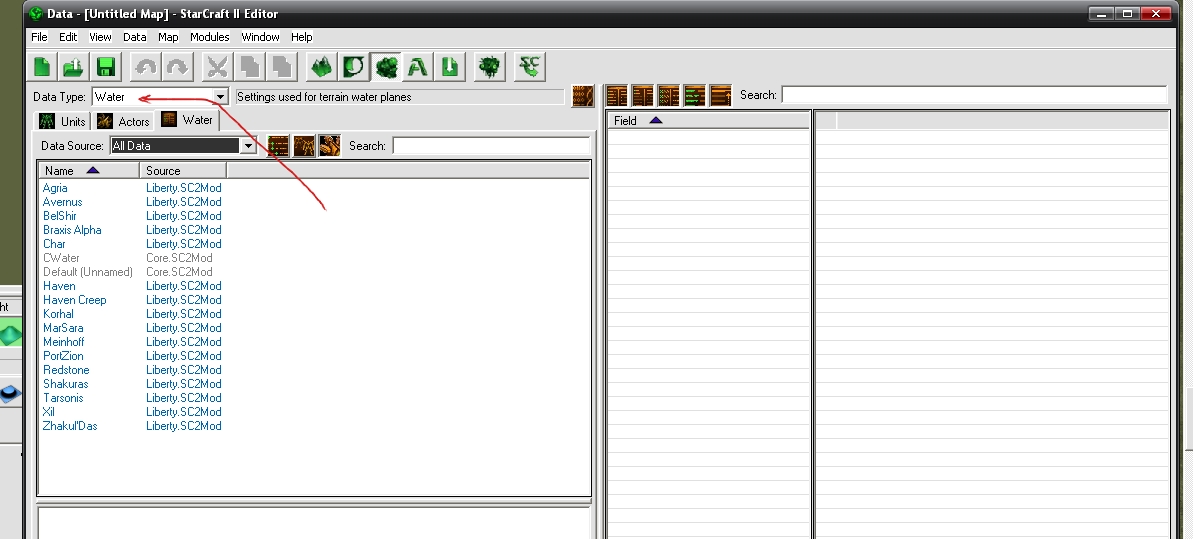The height and width of the screenshot is (539, 1193).
Task: Open the Import module down-arrow icon
Action: pyautogui.click(x=450, y=67)
